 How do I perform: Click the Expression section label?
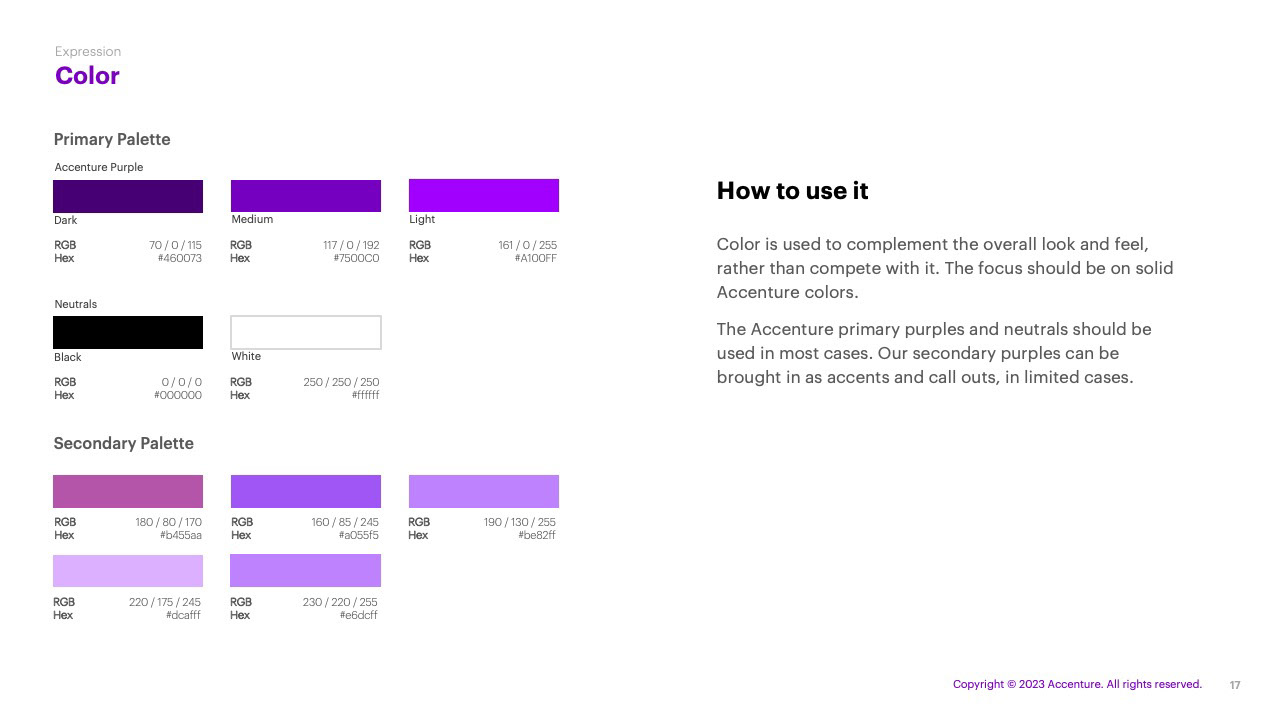(x=88, y=51)
